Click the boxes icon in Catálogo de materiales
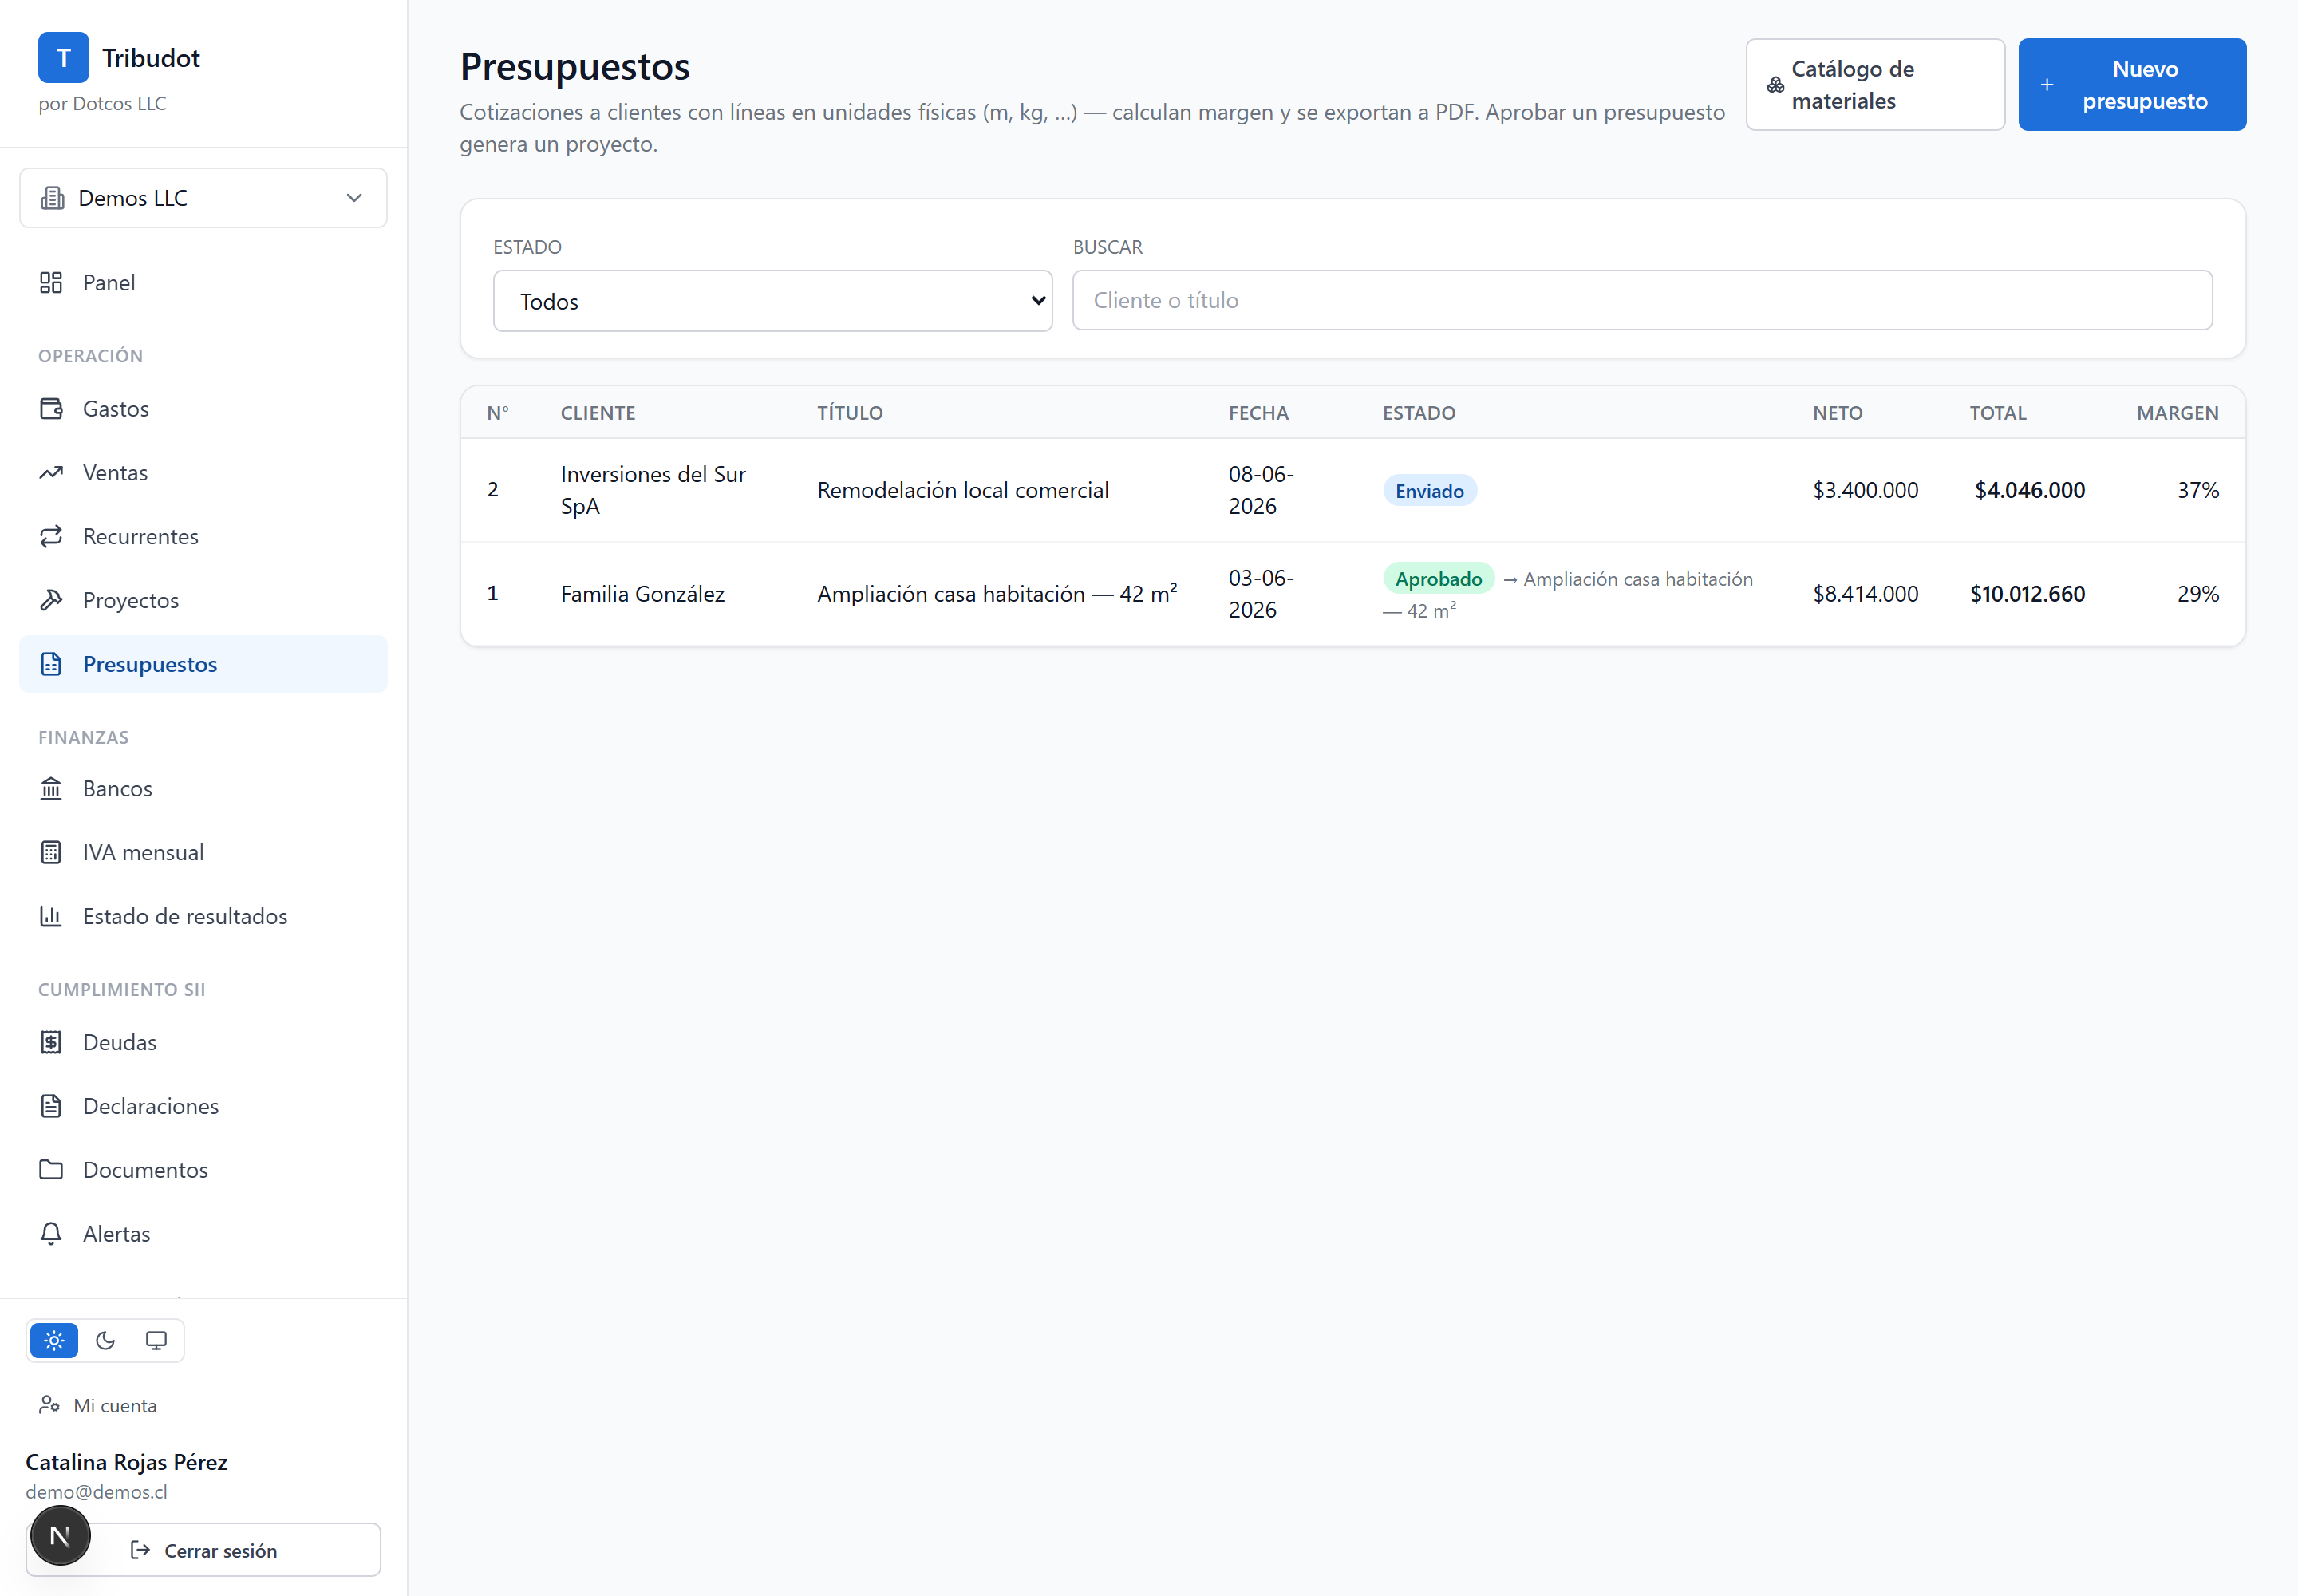This screenshot has height=1596, width=2298. (x=1776, y=85)
